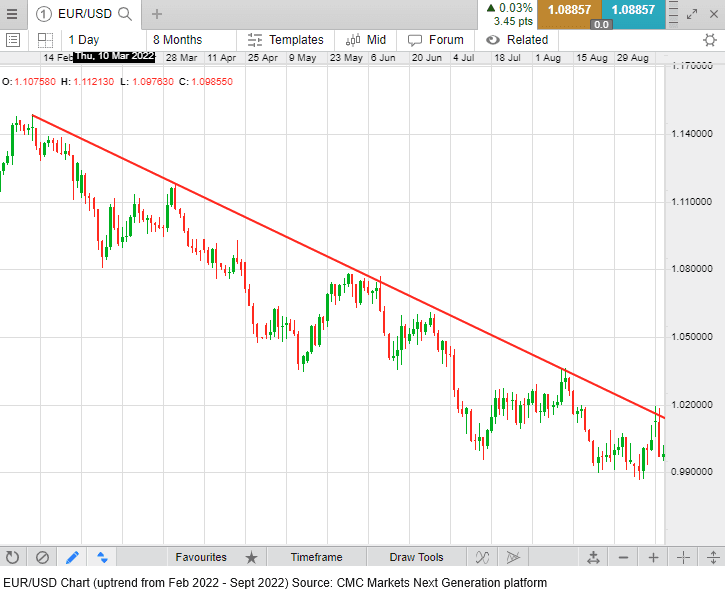Image resolution: width=725 pixels, height=595 pixels.
Task: Open the Forum button
Action: click(x=436, y=40)
